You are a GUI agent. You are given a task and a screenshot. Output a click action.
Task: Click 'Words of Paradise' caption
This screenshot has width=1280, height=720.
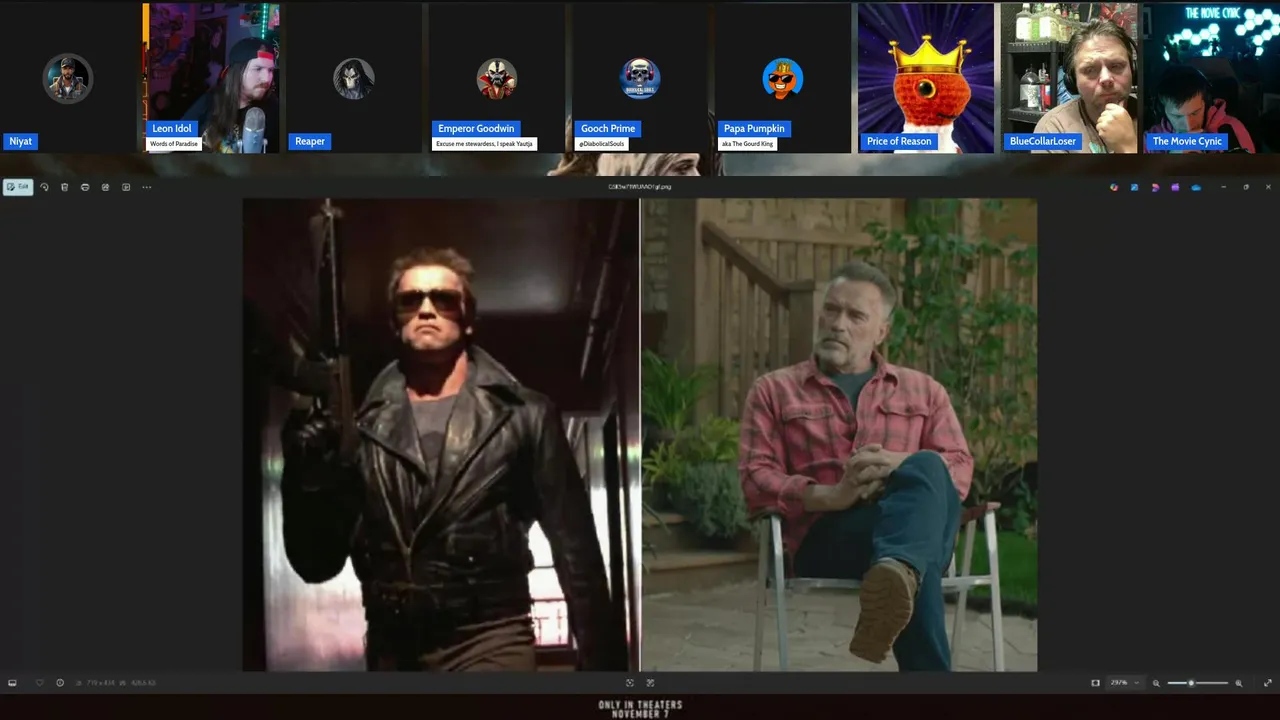[174, 144]
